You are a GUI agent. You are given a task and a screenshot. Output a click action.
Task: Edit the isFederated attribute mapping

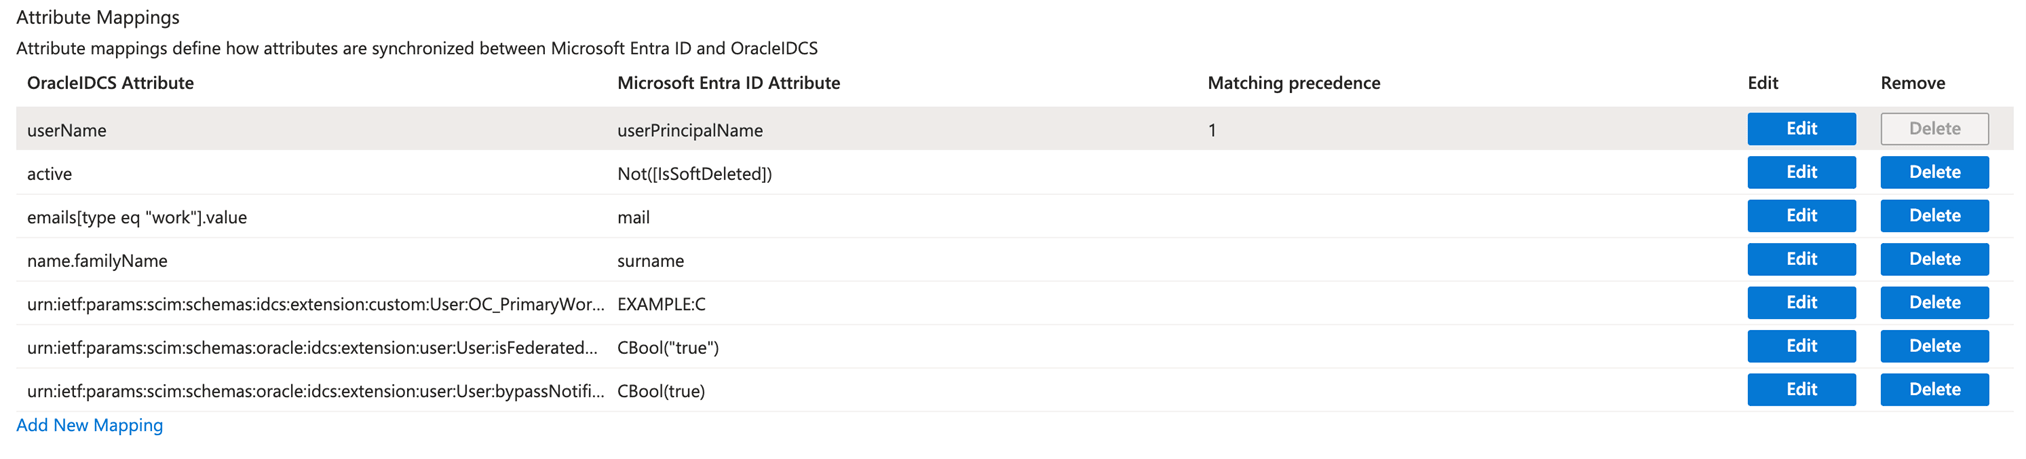coord(1801,346)
